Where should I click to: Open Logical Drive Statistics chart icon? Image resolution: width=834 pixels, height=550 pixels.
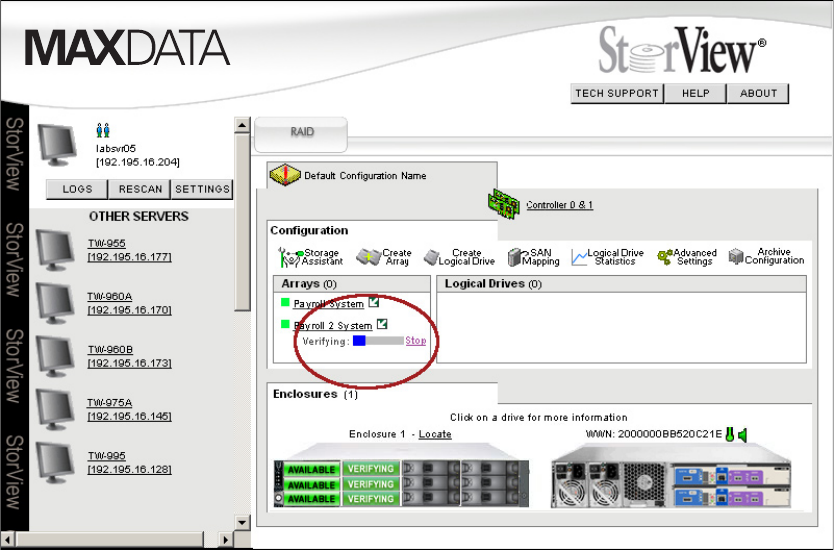(x=579, y=257)
